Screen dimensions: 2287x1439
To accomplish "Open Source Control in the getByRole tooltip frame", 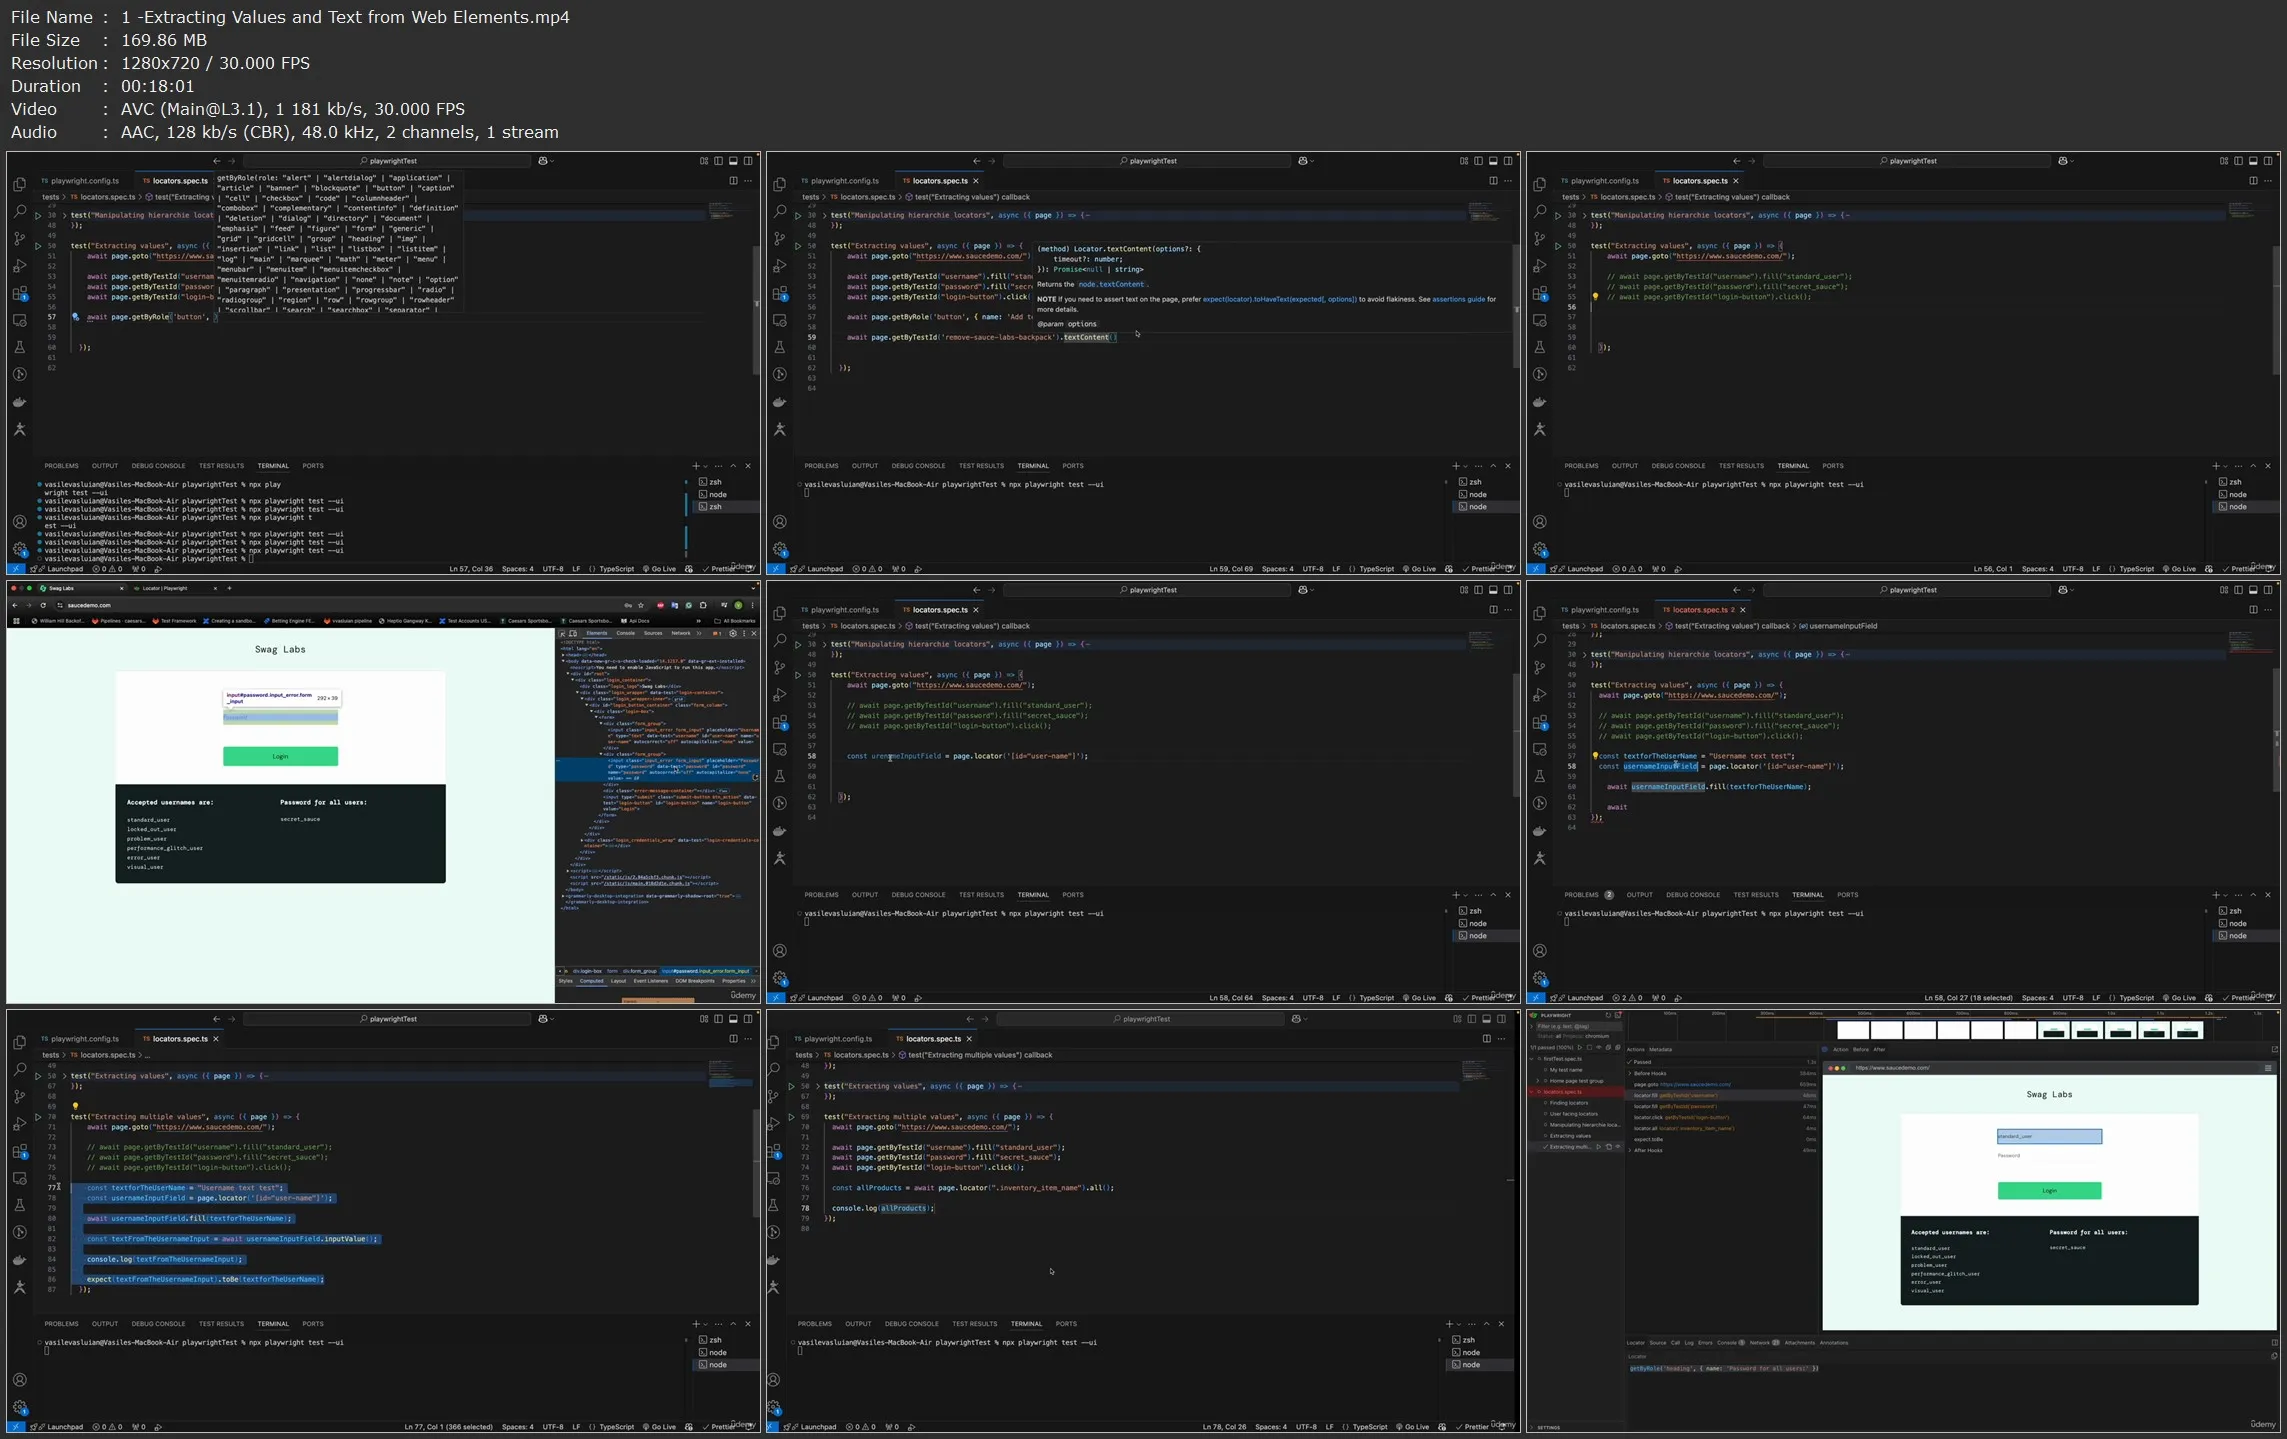I will coord(19,239).
